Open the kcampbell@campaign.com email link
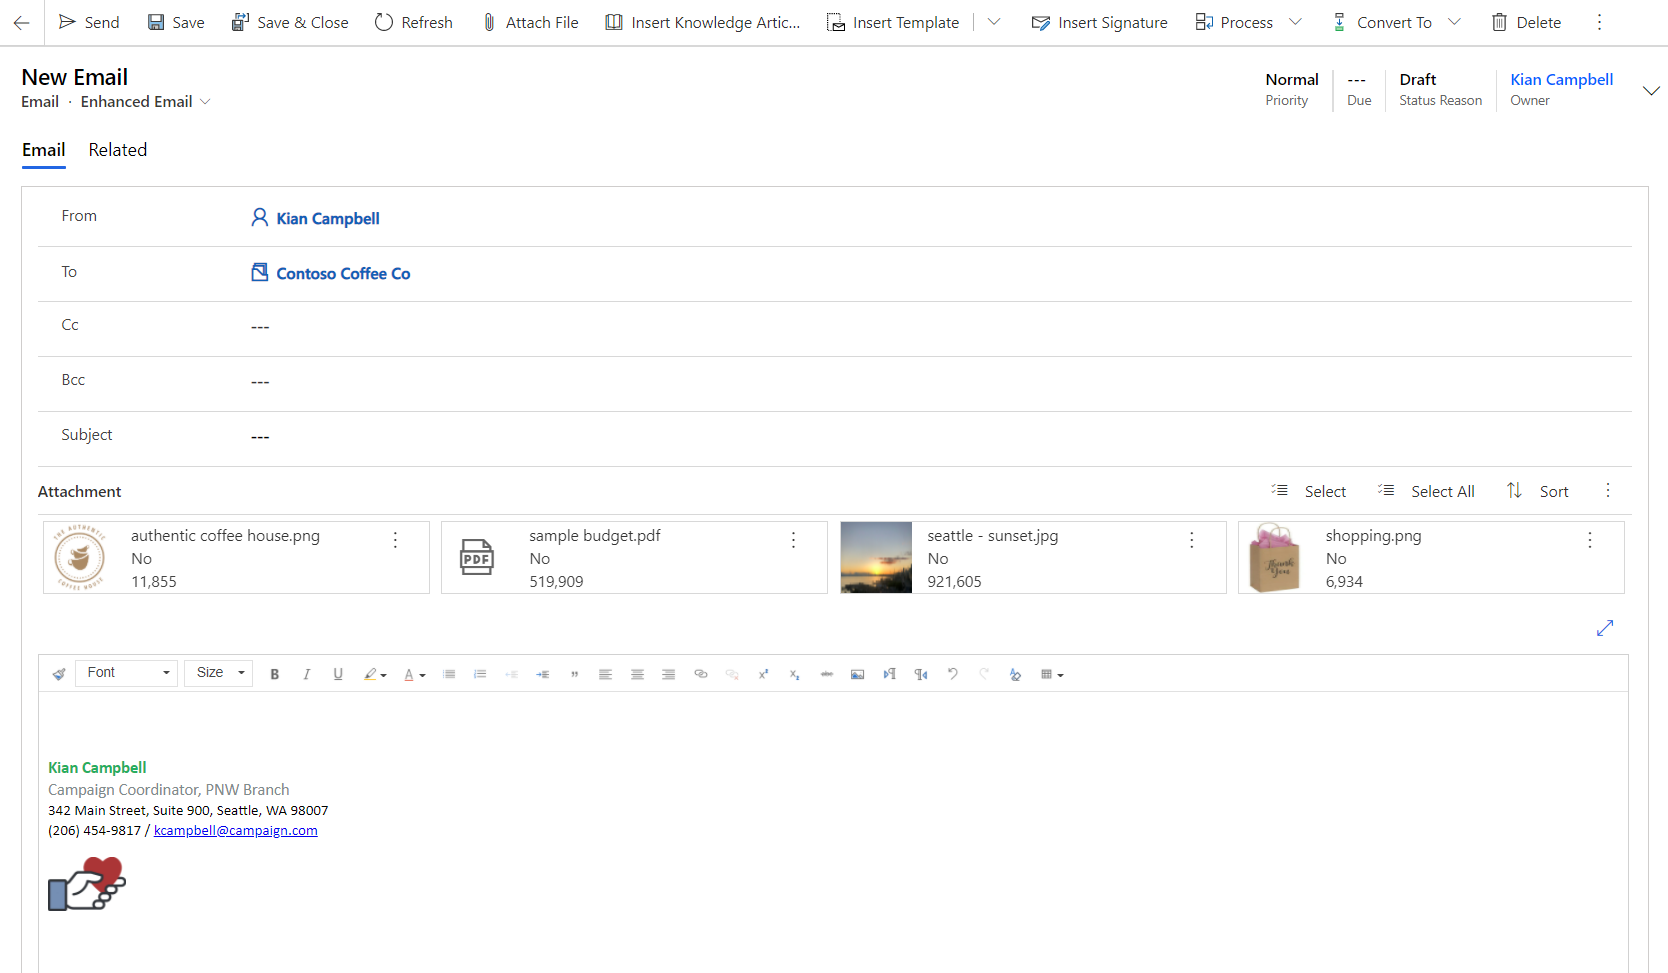1668x973 pixels. 236,830
